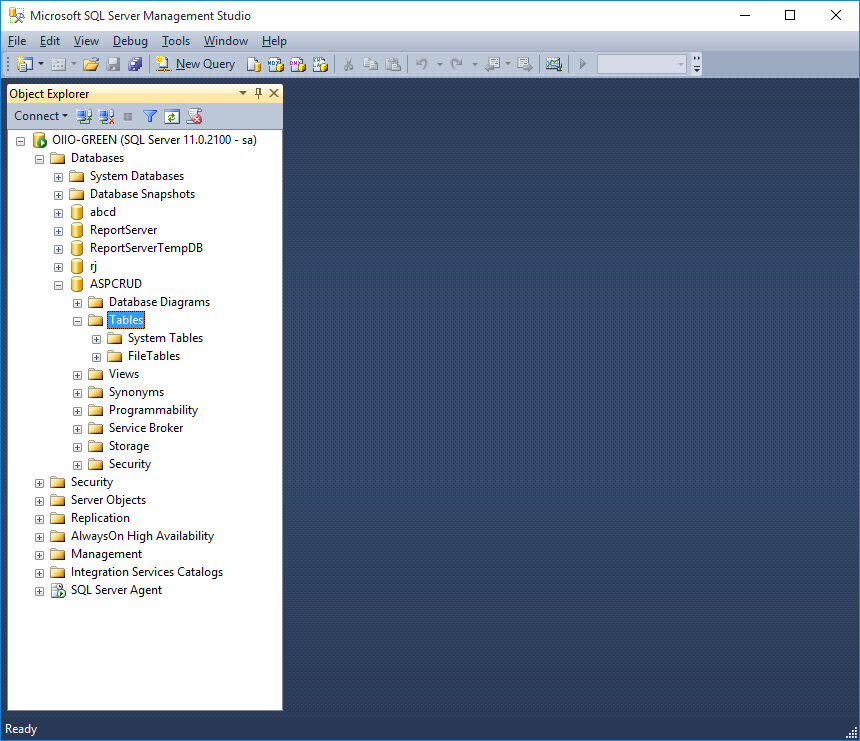
Task: Click the Activity Monitor toolbar icon
Action: click(x=554, y=63)
